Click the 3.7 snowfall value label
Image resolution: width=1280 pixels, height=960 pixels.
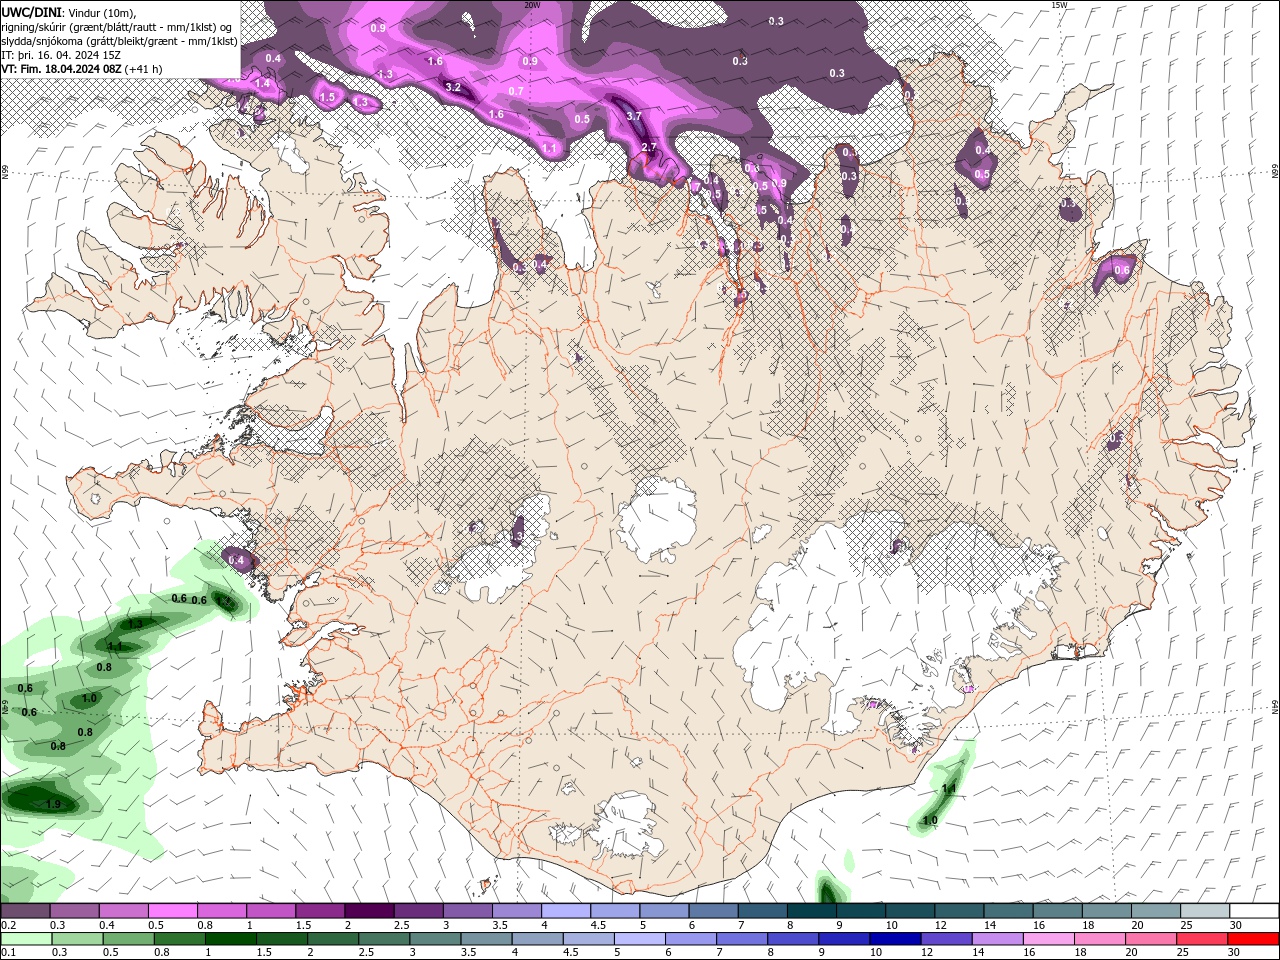coord(633,116)
